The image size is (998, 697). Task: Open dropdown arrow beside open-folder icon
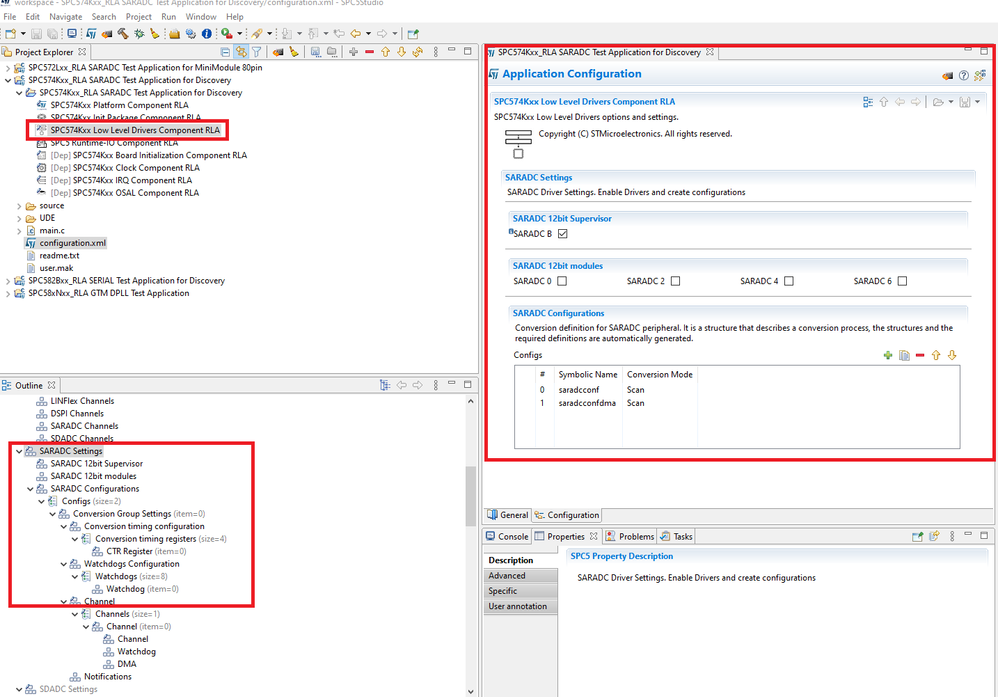pyautogui.click(x=951, y=102)
